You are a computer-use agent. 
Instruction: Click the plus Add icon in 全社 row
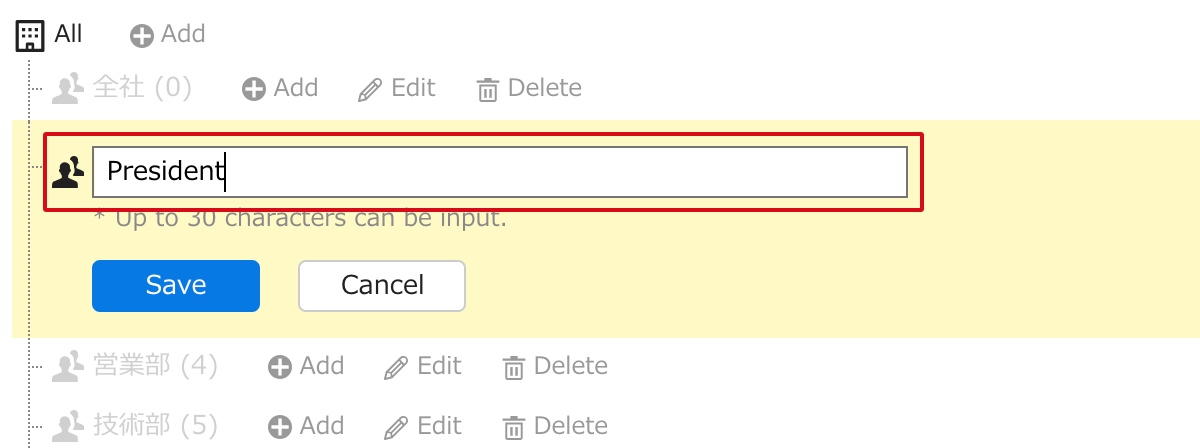[x=254, y=90]
